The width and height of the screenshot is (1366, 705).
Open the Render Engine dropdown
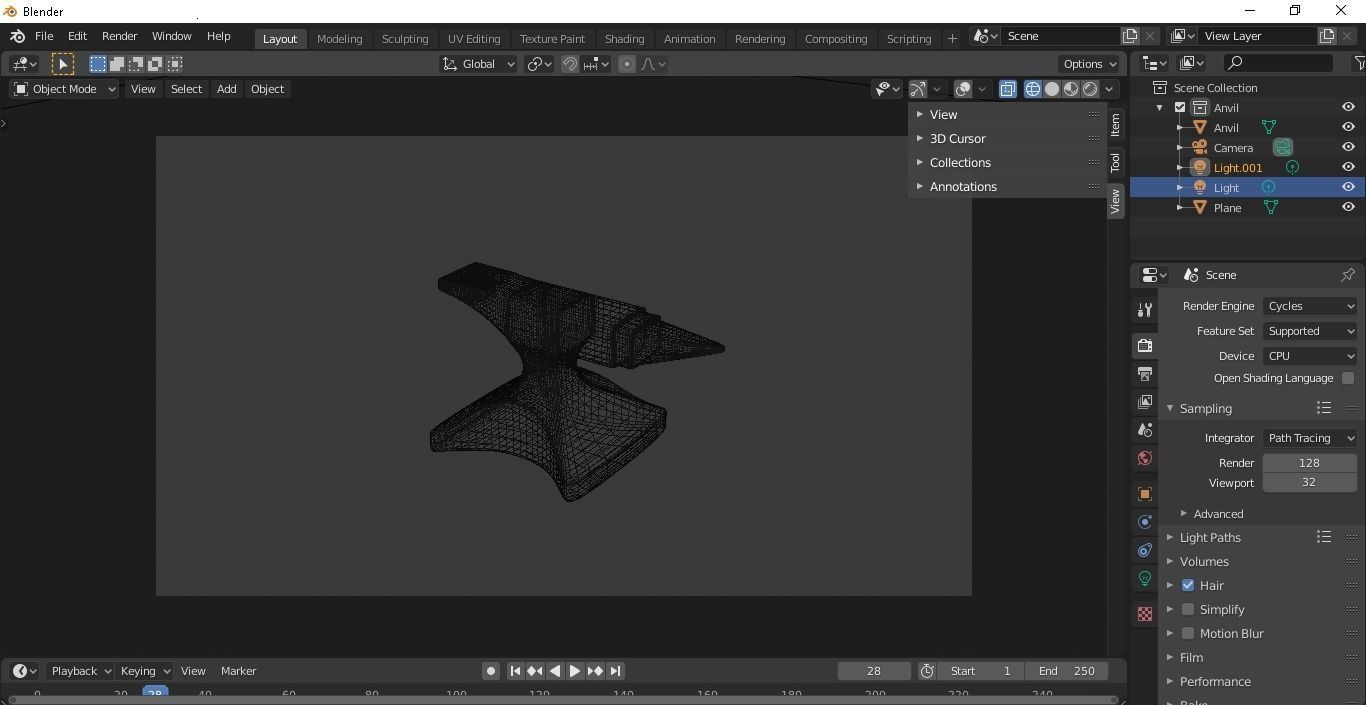tap(1310, 306)
